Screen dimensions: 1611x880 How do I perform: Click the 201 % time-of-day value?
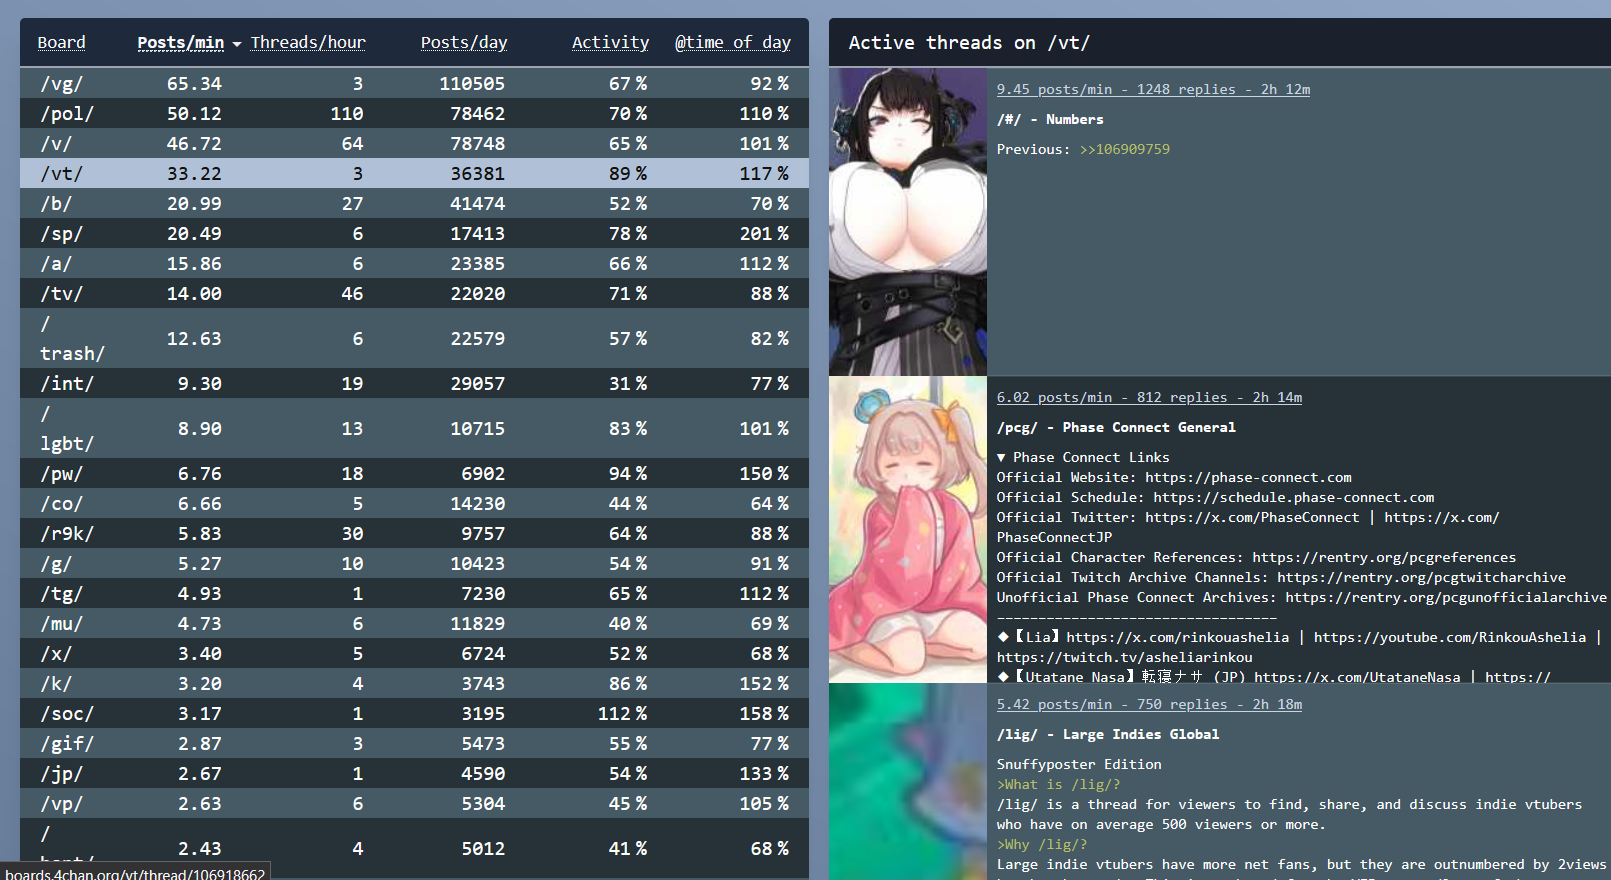pyautogui.click(x=764, y=233)
